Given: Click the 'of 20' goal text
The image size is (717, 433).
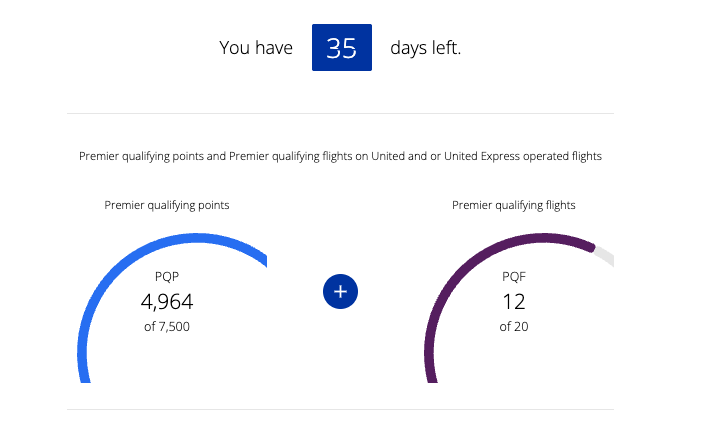Looking at the screenshot, I should (514, 326).
